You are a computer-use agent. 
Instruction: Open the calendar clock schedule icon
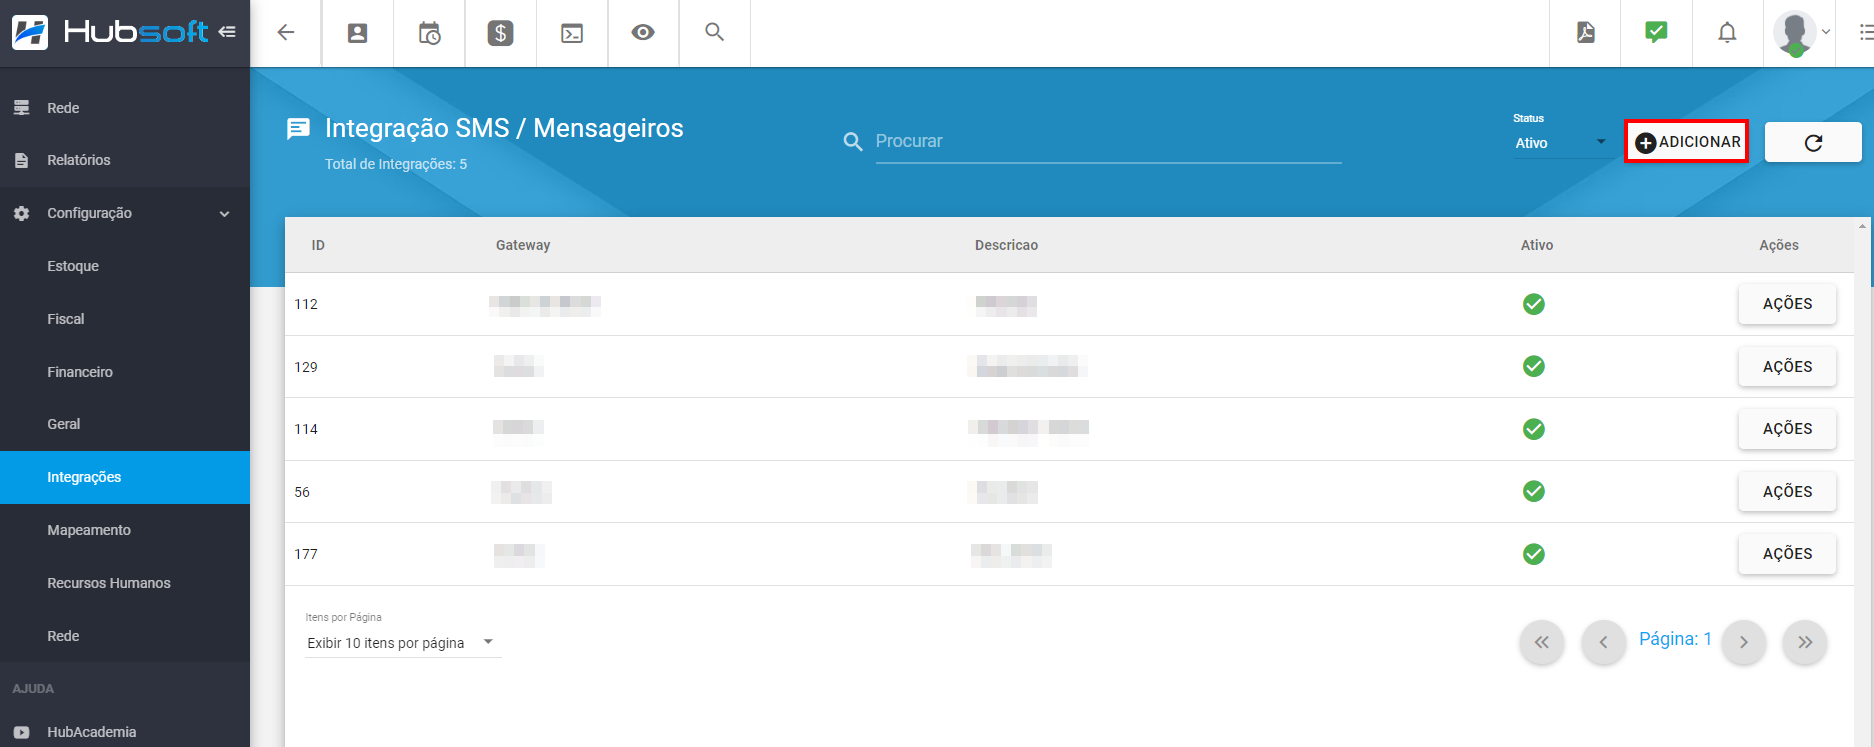[429, 33]
